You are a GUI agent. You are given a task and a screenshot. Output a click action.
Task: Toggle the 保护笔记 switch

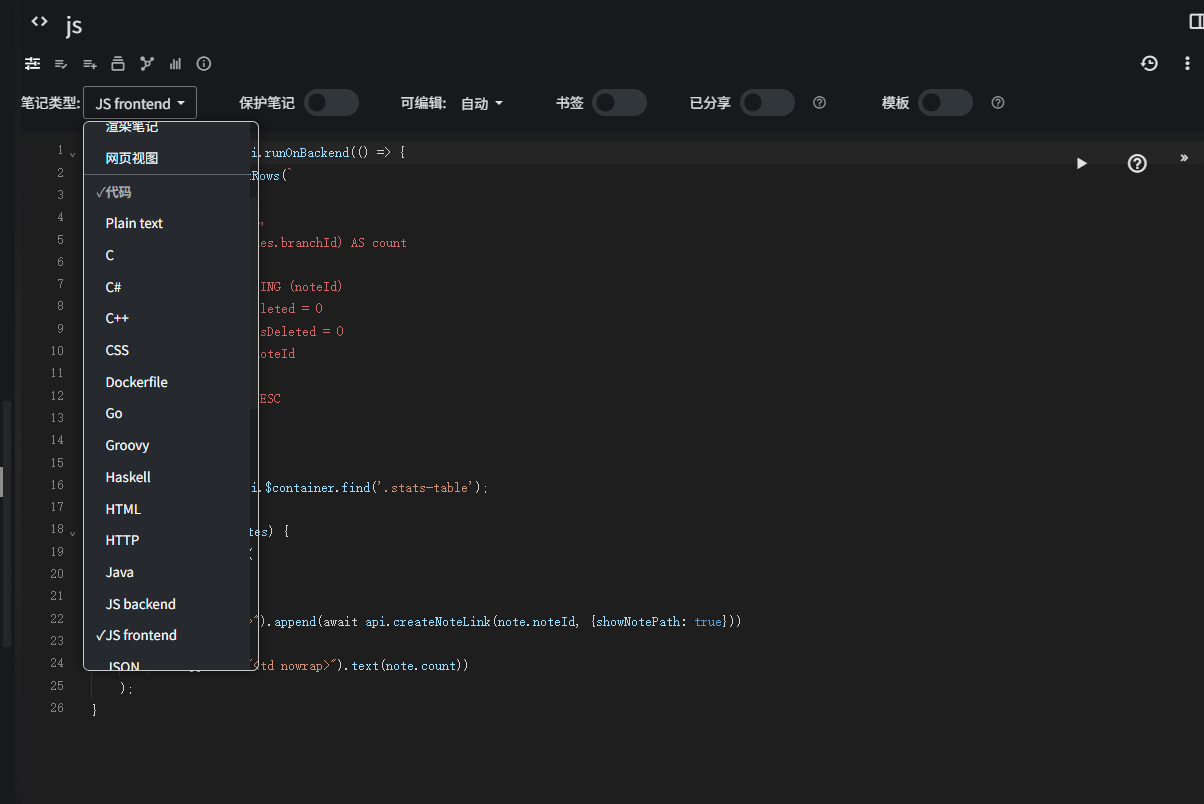(331, 103)
